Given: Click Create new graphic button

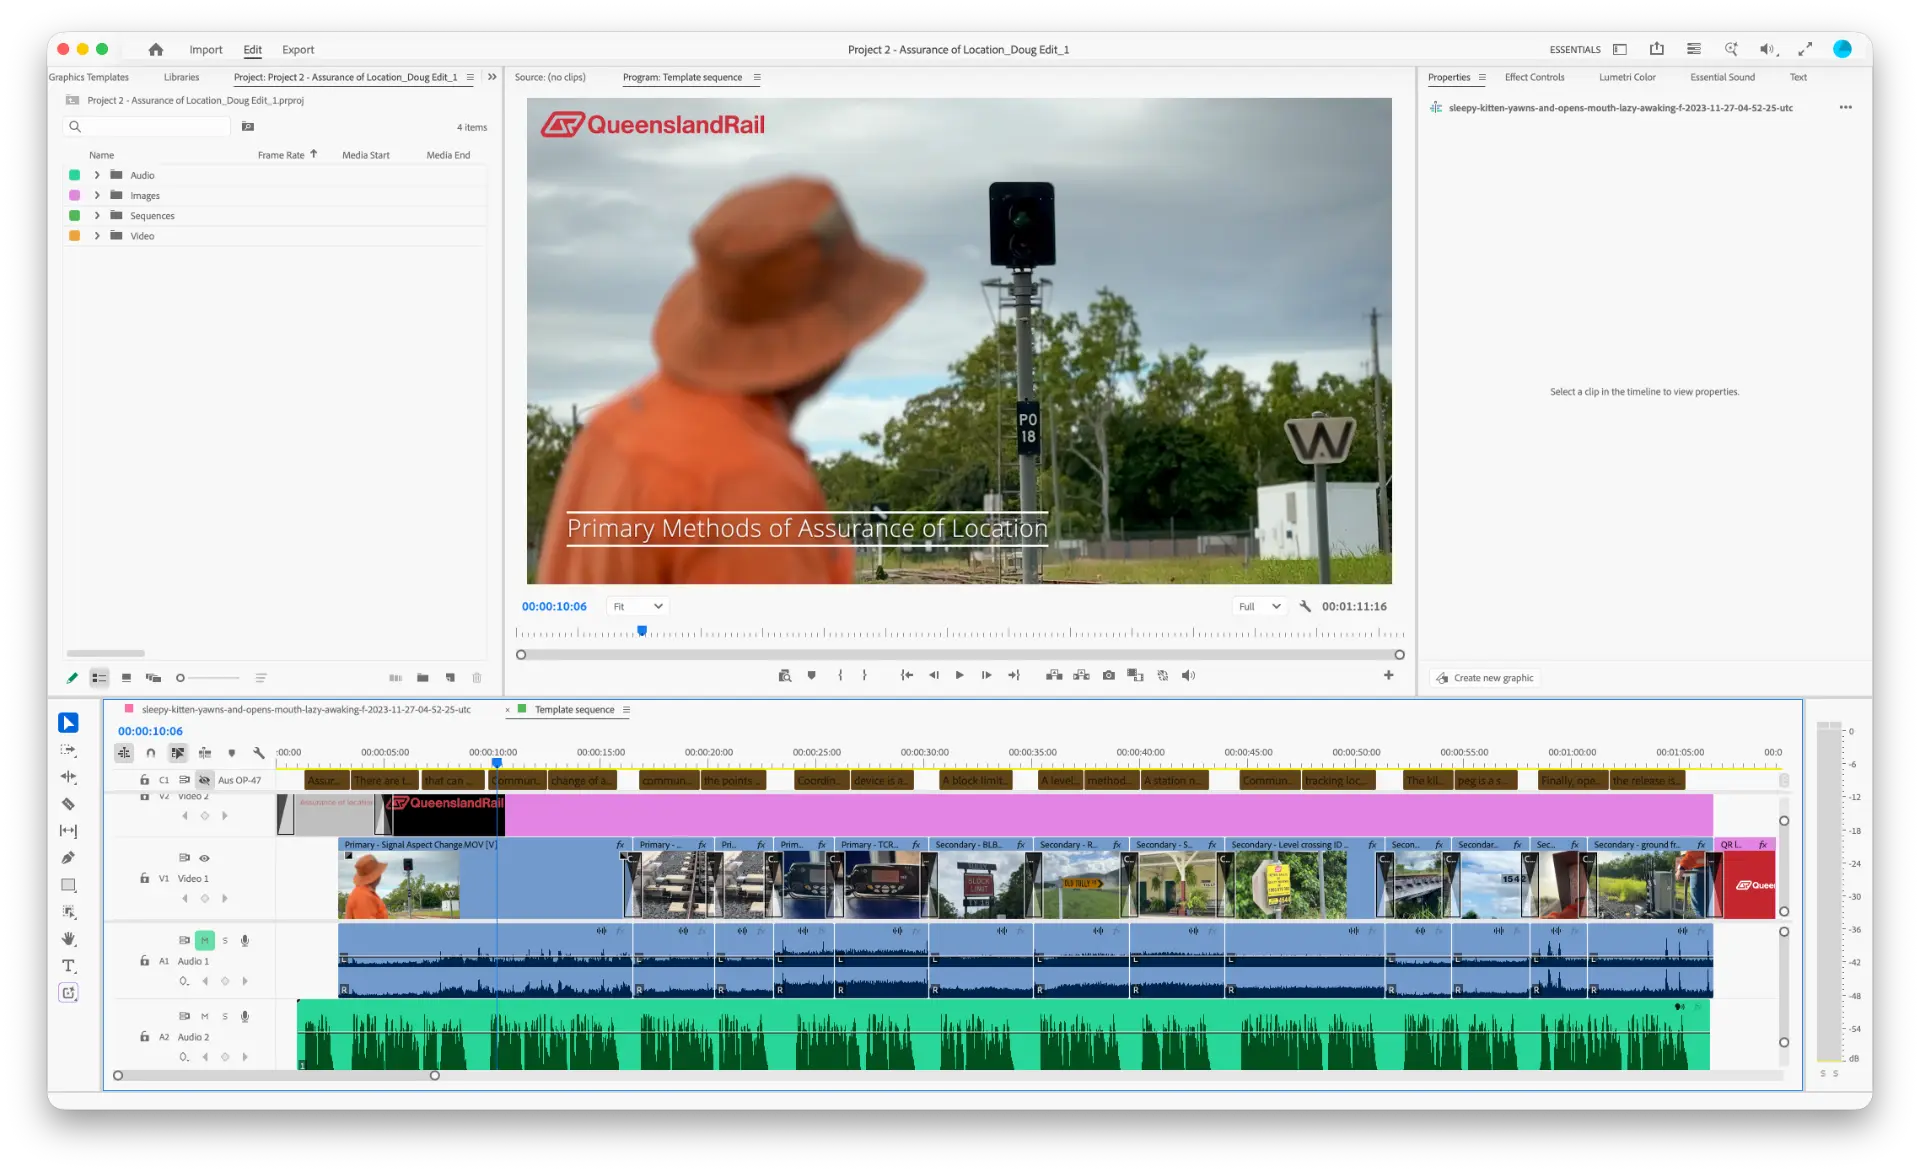Looking at the screenshot, I should [1485, 678].
